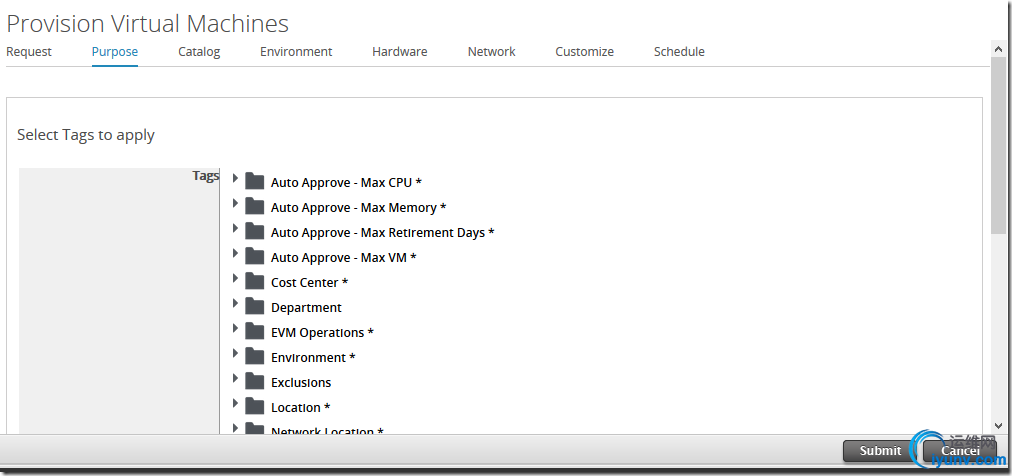Click the Cancel button
Image resolution: width=1012 pixels, height=476 pixels.
(960, 451)
